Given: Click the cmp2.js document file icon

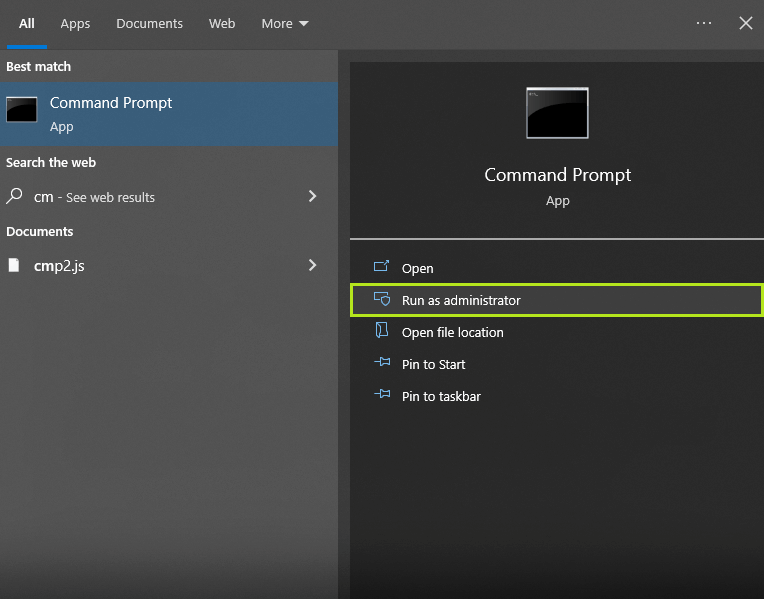Looking at the screenshot, I should click(14, 265).
